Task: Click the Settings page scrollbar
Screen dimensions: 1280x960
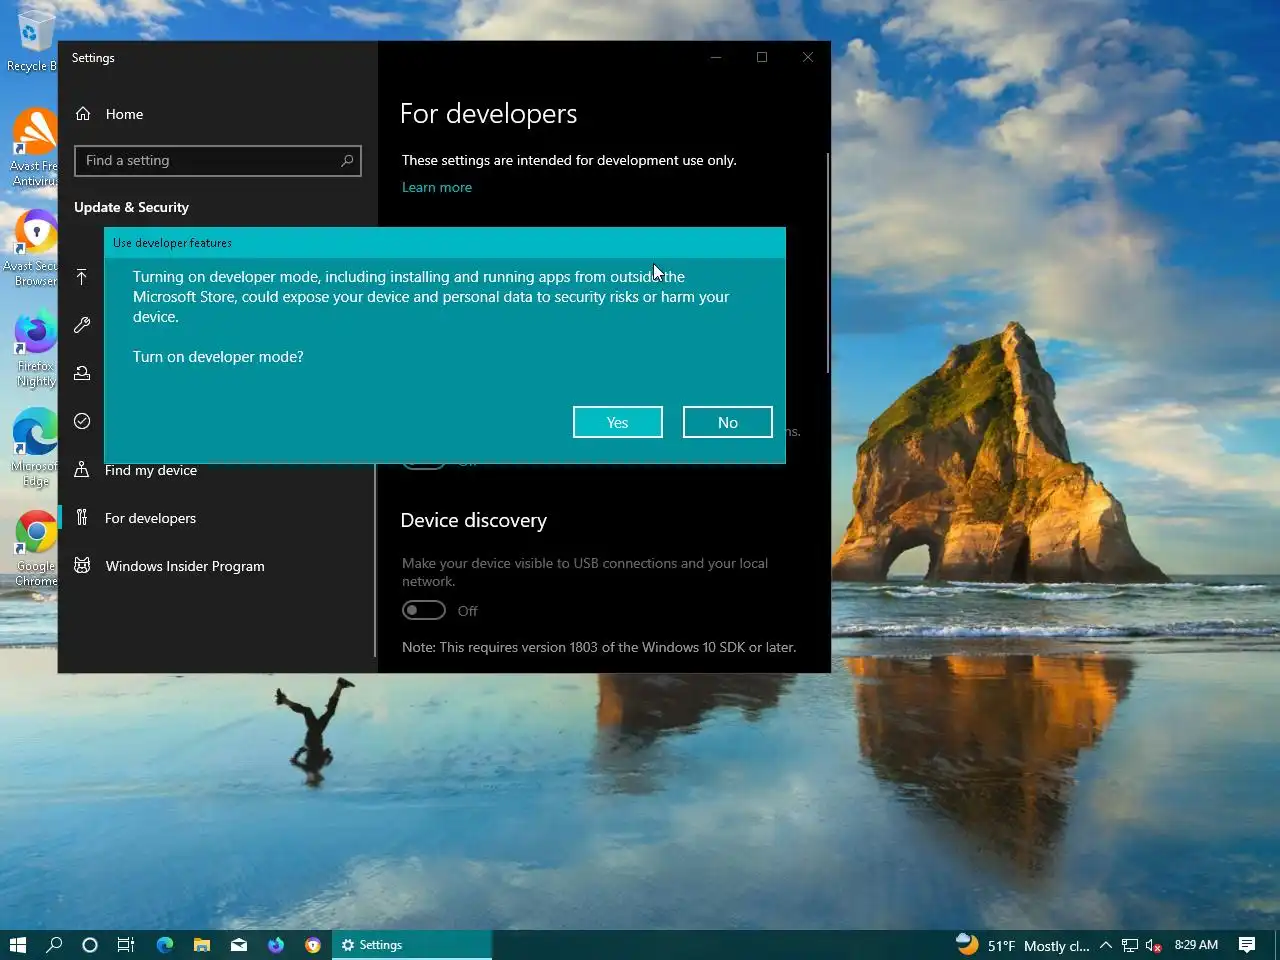Action: [828, 264]
